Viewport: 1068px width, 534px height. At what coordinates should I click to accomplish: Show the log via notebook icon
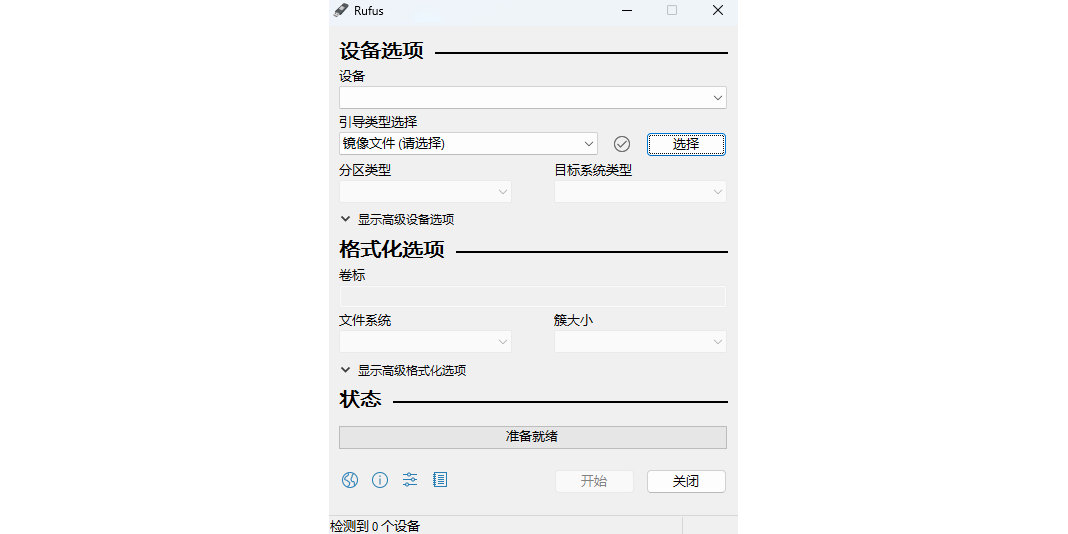440,480
